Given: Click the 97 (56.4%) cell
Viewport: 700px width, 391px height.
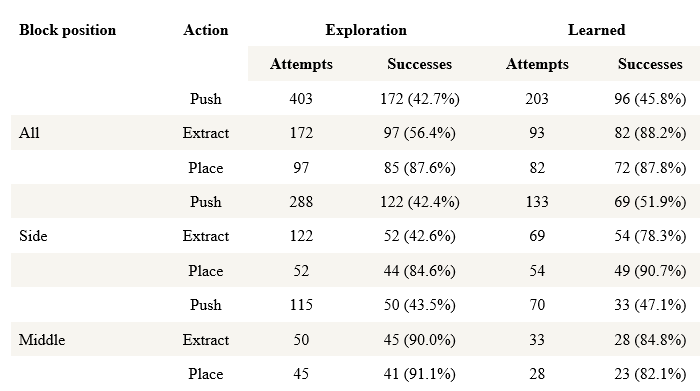Looking at the screenshot, I should [420, 133].
